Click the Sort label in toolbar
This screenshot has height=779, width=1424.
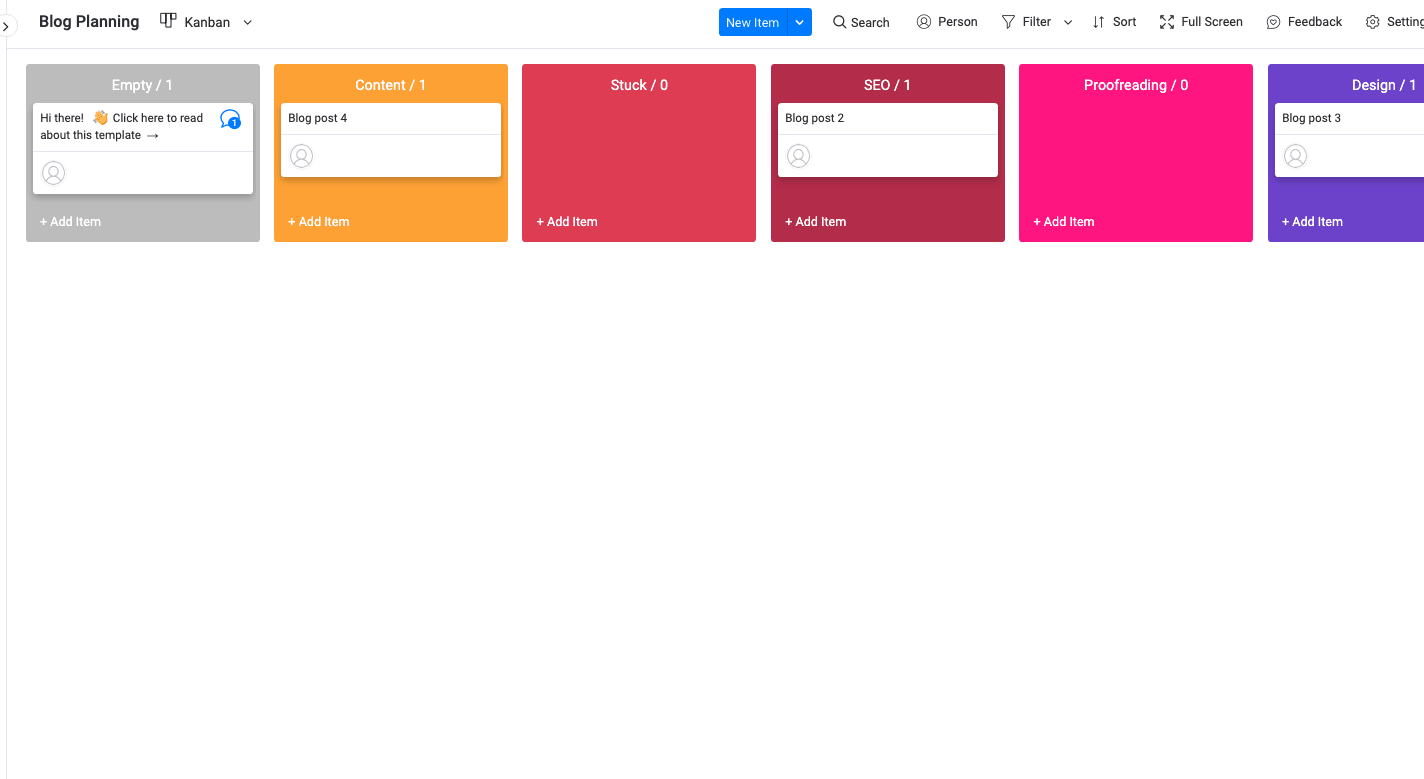pyautogui.click(x=1125, y=22)
